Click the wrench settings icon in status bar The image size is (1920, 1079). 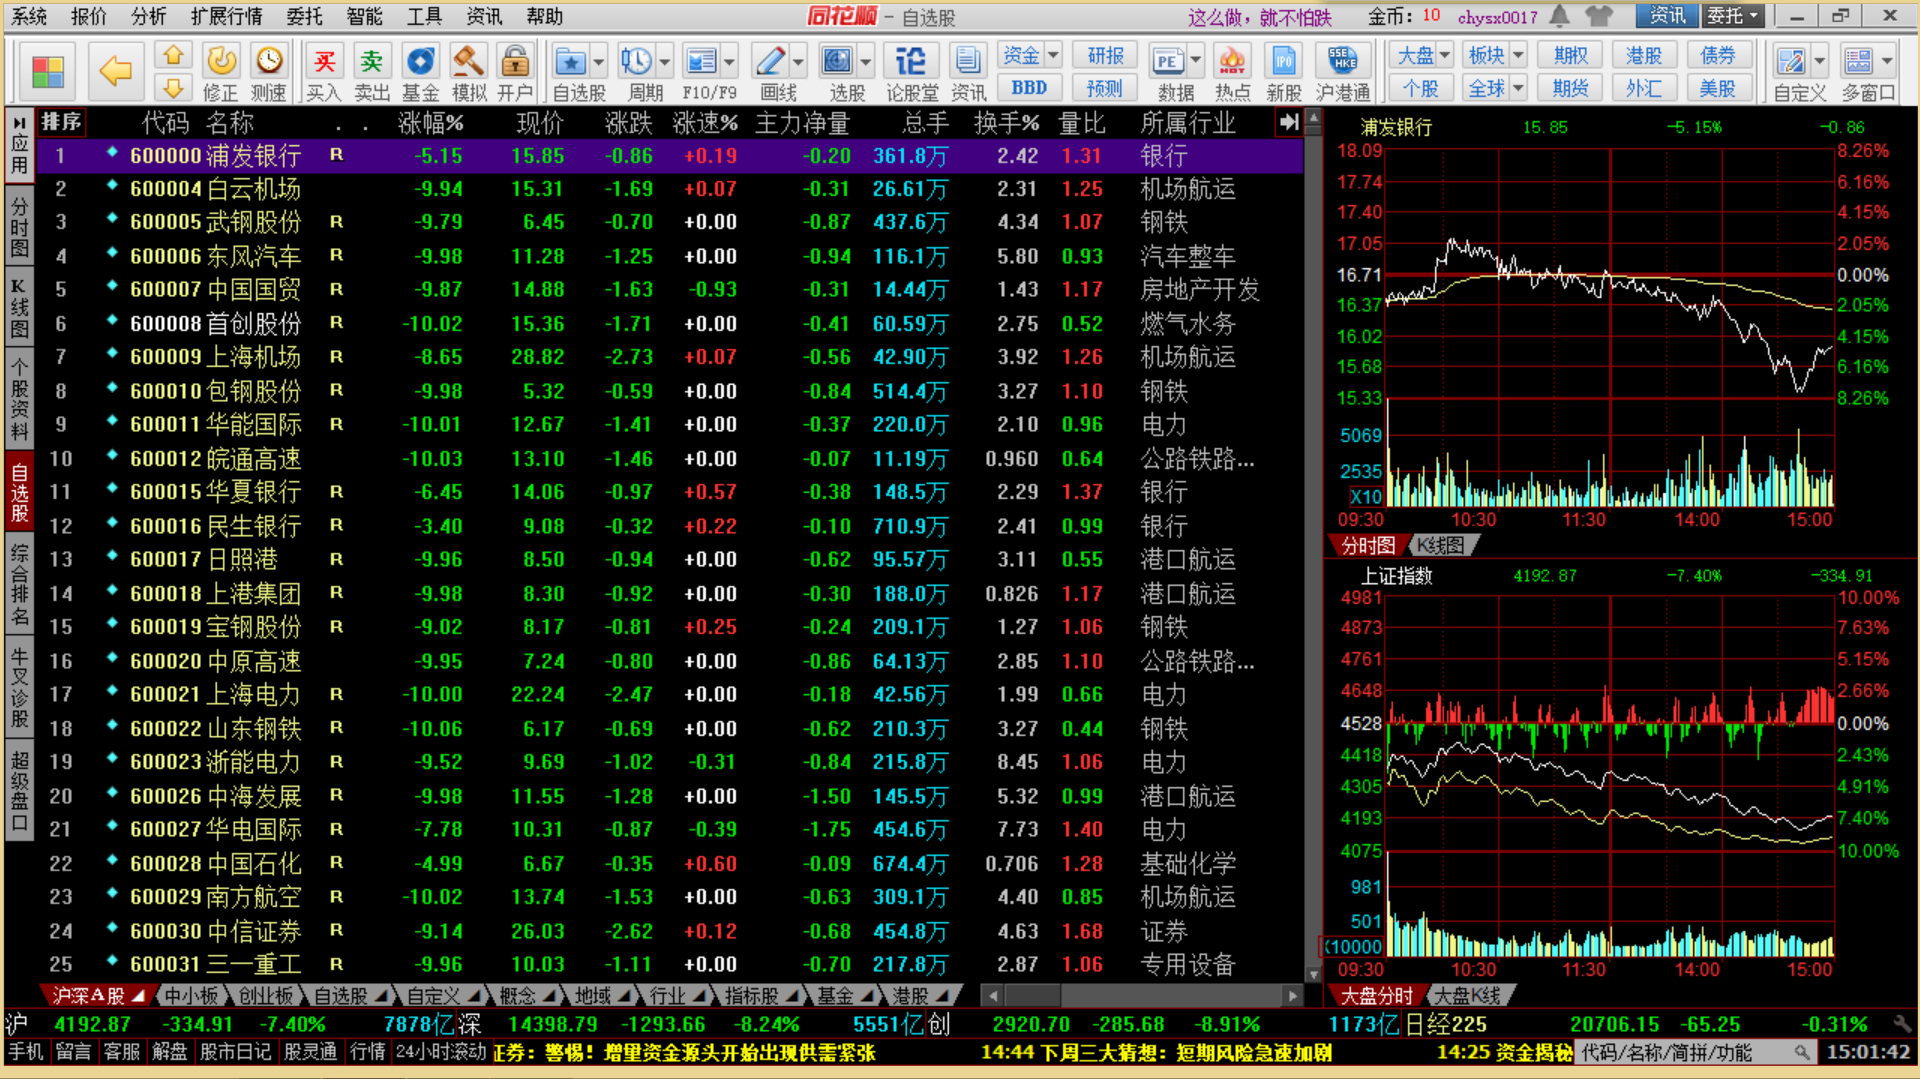click(1902, 1024)
